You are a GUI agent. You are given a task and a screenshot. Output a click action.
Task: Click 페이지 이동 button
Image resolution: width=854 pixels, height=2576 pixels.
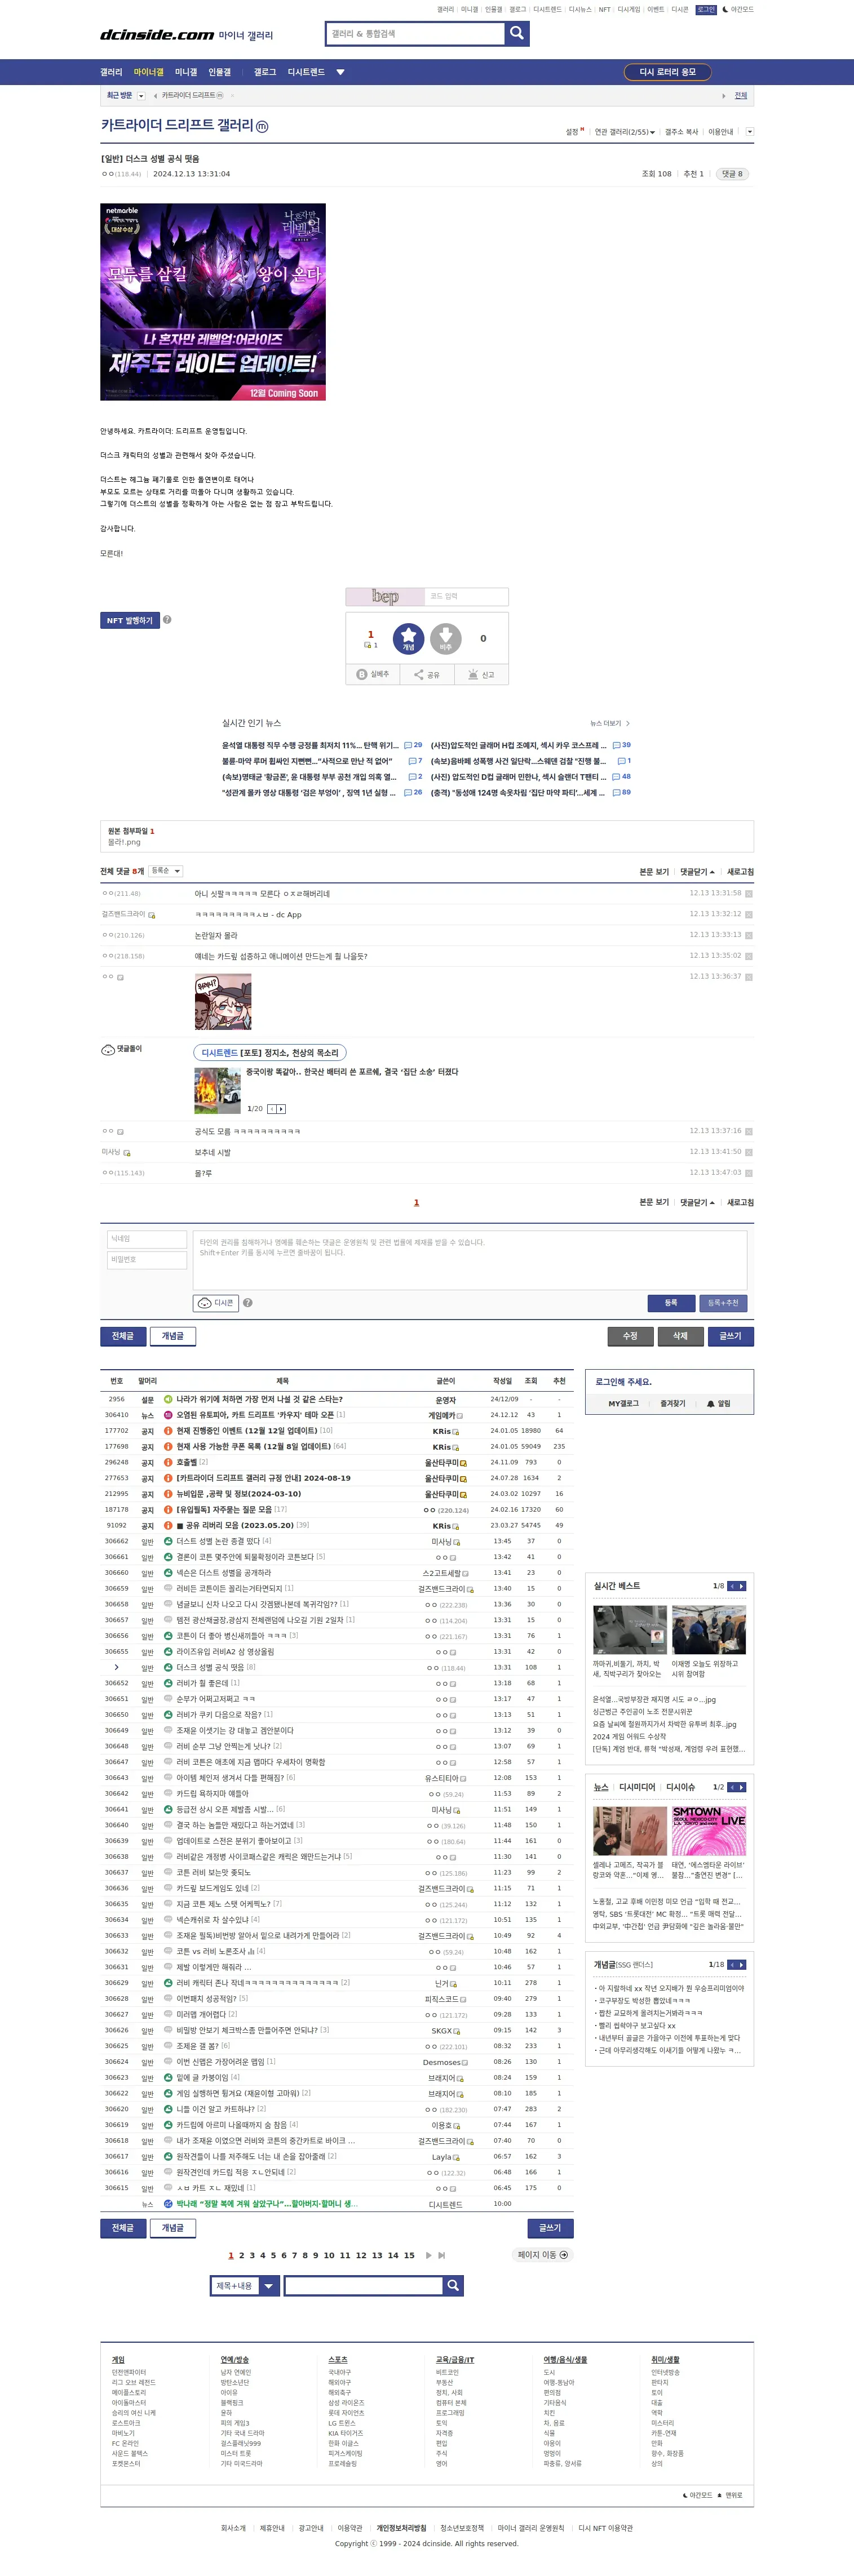point(542,2255)
